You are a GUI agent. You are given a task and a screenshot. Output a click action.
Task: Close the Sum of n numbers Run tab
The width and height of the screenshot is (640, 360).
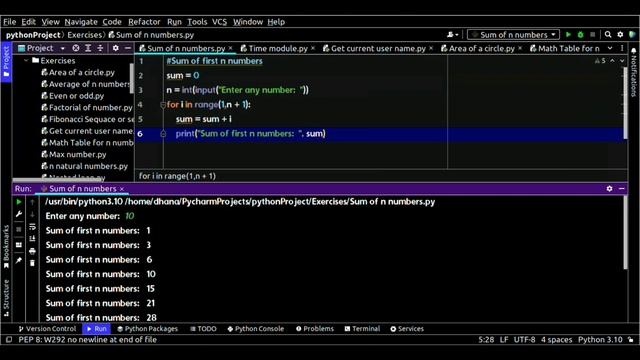tap(122, 189)
